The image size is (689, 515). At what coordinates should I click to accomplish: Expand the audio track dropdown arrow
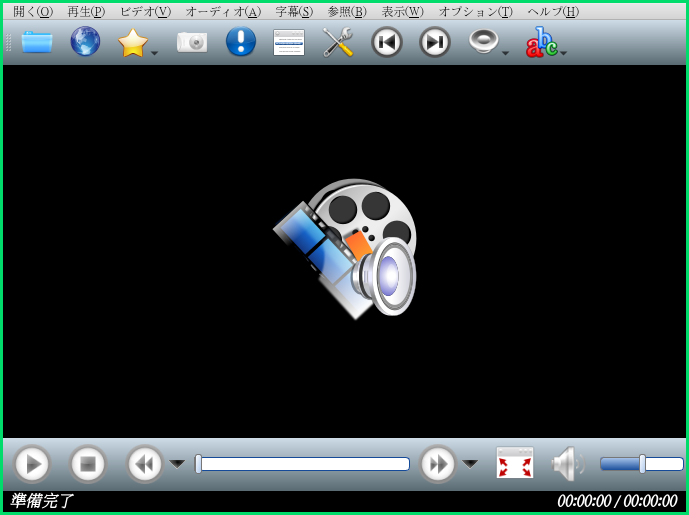[x=505, y=53]
